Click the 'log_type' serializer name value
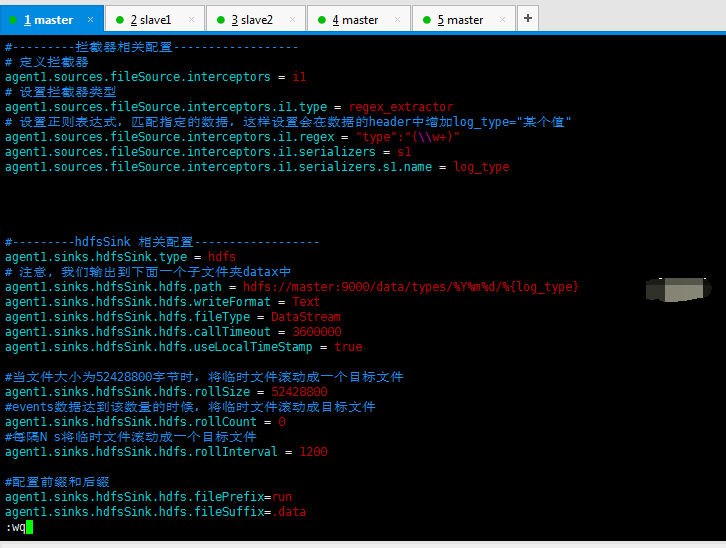The width and height of the screenshot is (726, 548). (x=482, y=167)
